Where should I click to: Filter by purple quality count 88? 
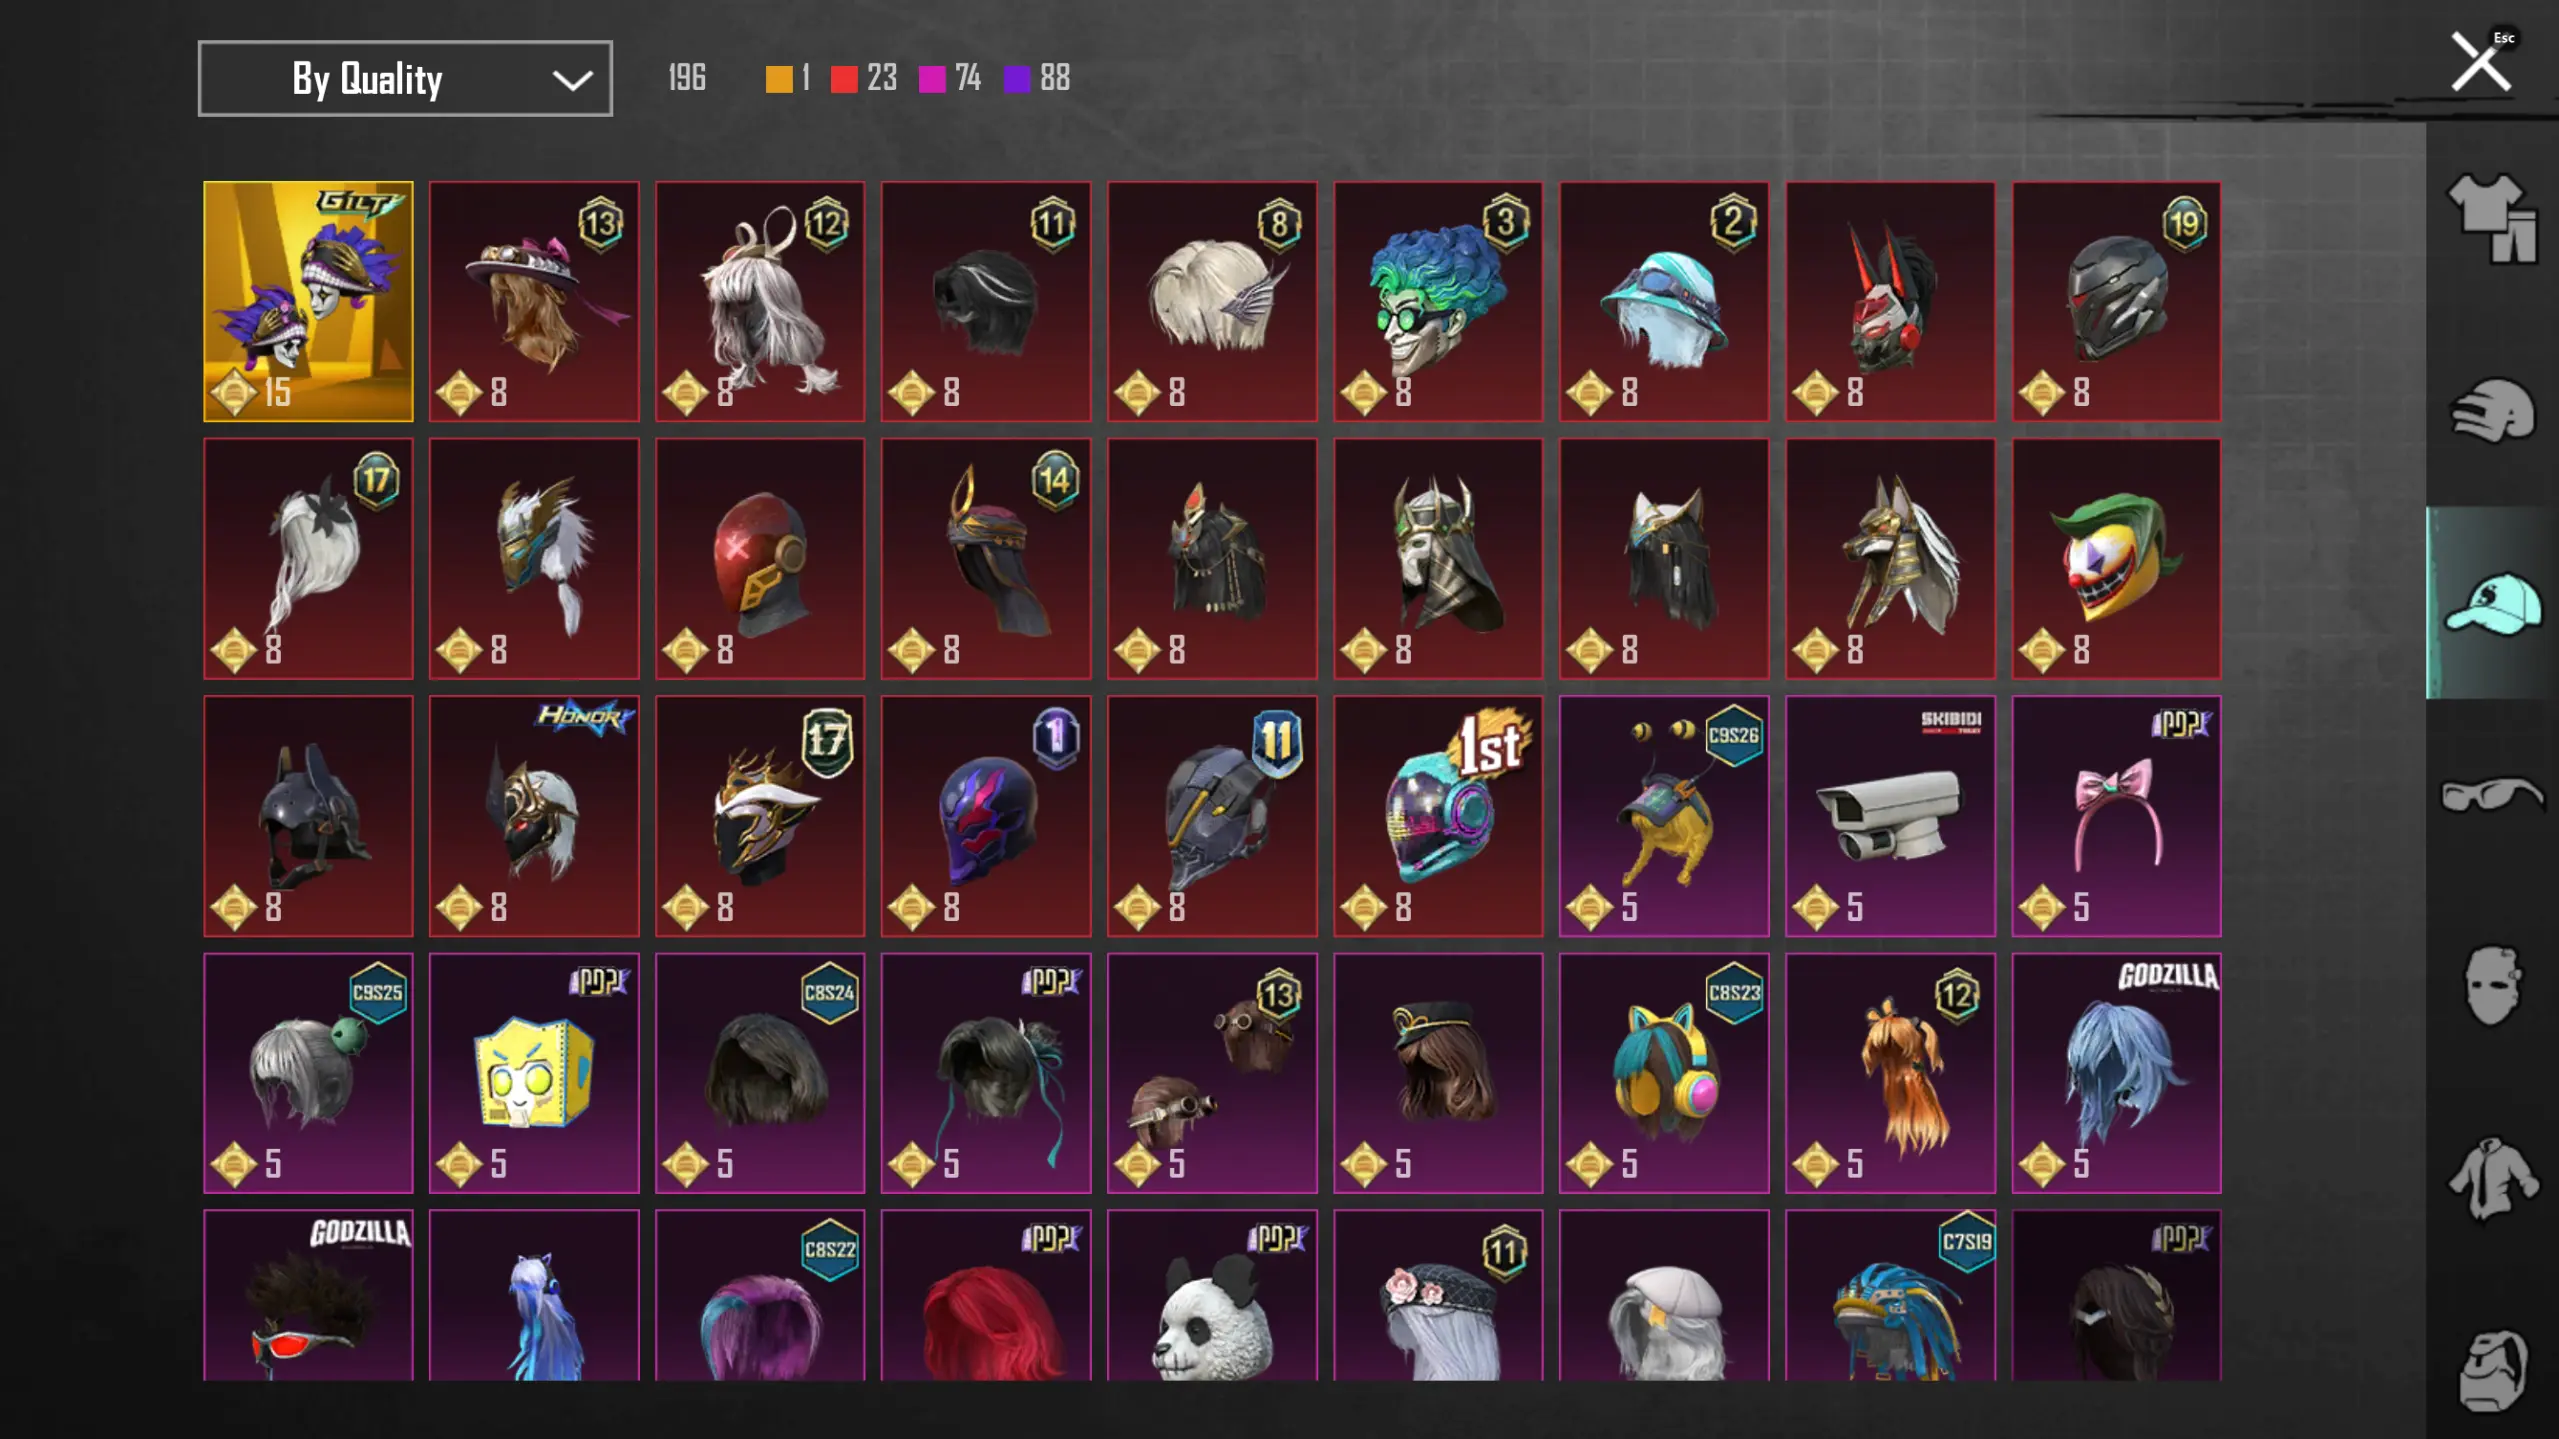click(1036, 78)
